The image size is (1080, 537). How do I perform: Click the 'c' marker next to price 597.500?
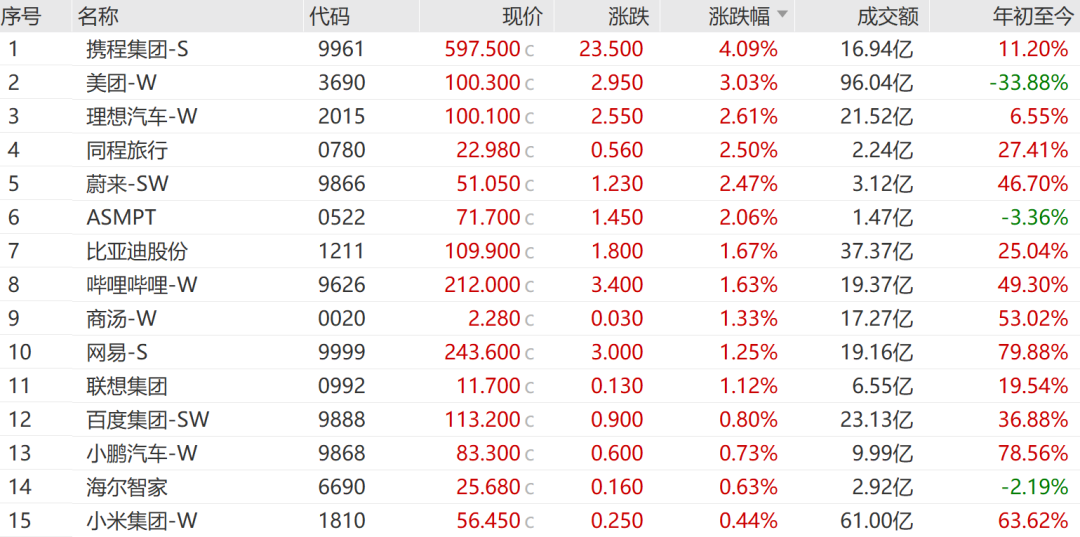pyautogui.click(x=530, y=50)
